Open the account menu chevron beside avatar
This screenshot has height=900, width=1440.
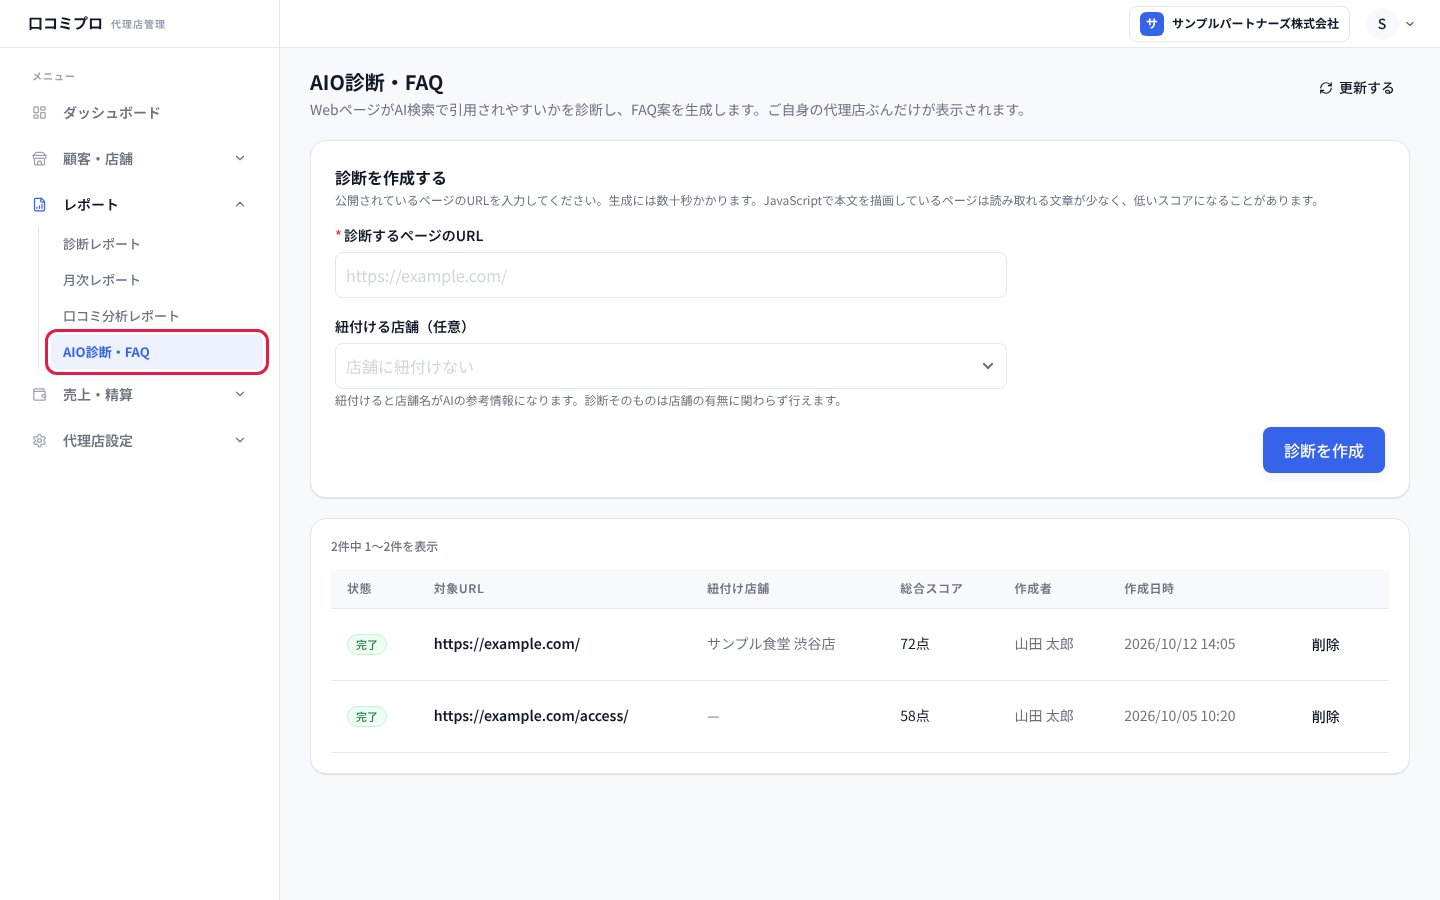[1410, 24]
